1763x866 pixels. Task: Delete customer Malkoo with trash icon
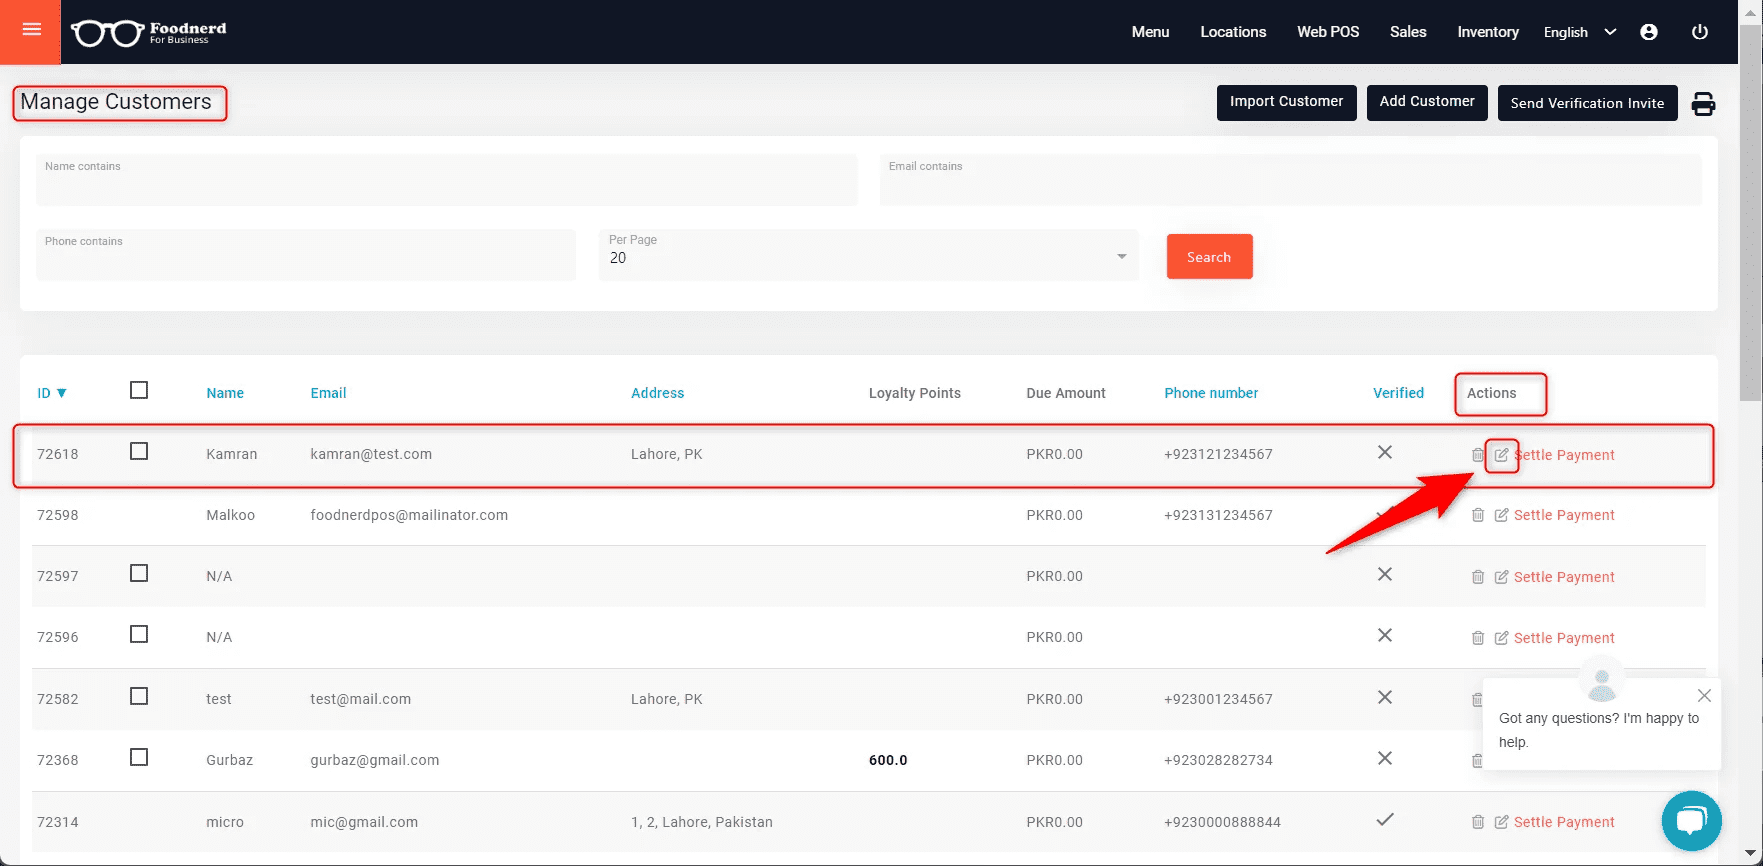[1478, 515]
